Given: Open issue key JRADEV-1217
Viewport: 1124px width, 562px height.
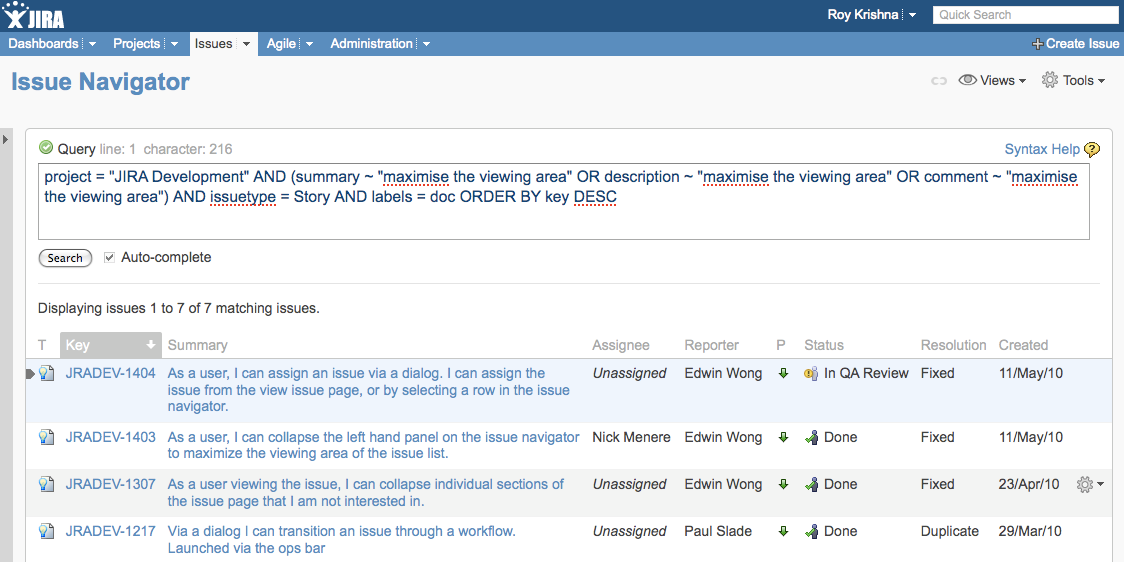Looking at the screenshot, I should coord(110,531).
